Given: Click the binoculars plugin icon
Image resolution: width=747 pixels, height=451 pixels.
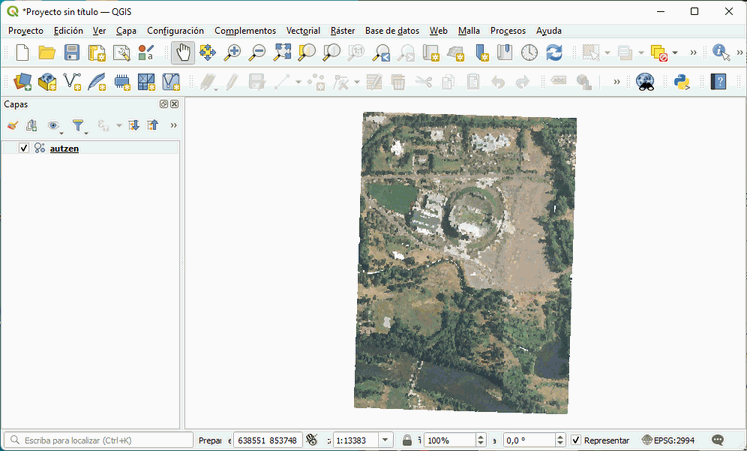Looking at the screenshot, I should pos(645,82).
